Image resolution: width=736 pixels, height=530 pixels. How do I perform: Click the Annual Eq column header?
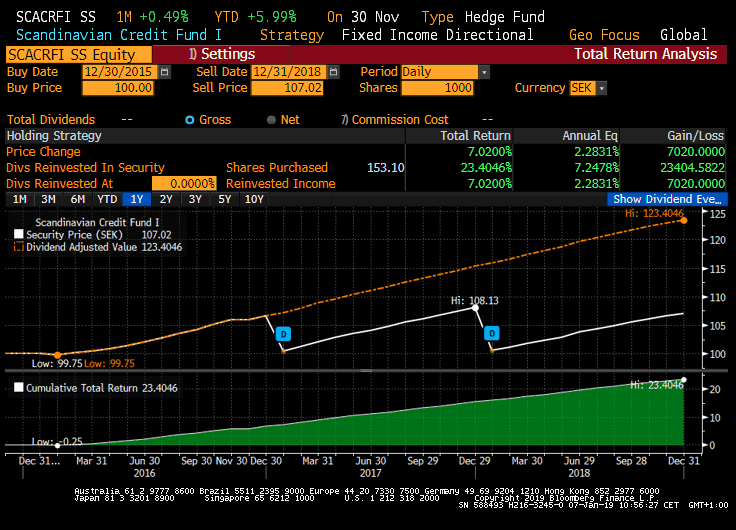[590, 136]
